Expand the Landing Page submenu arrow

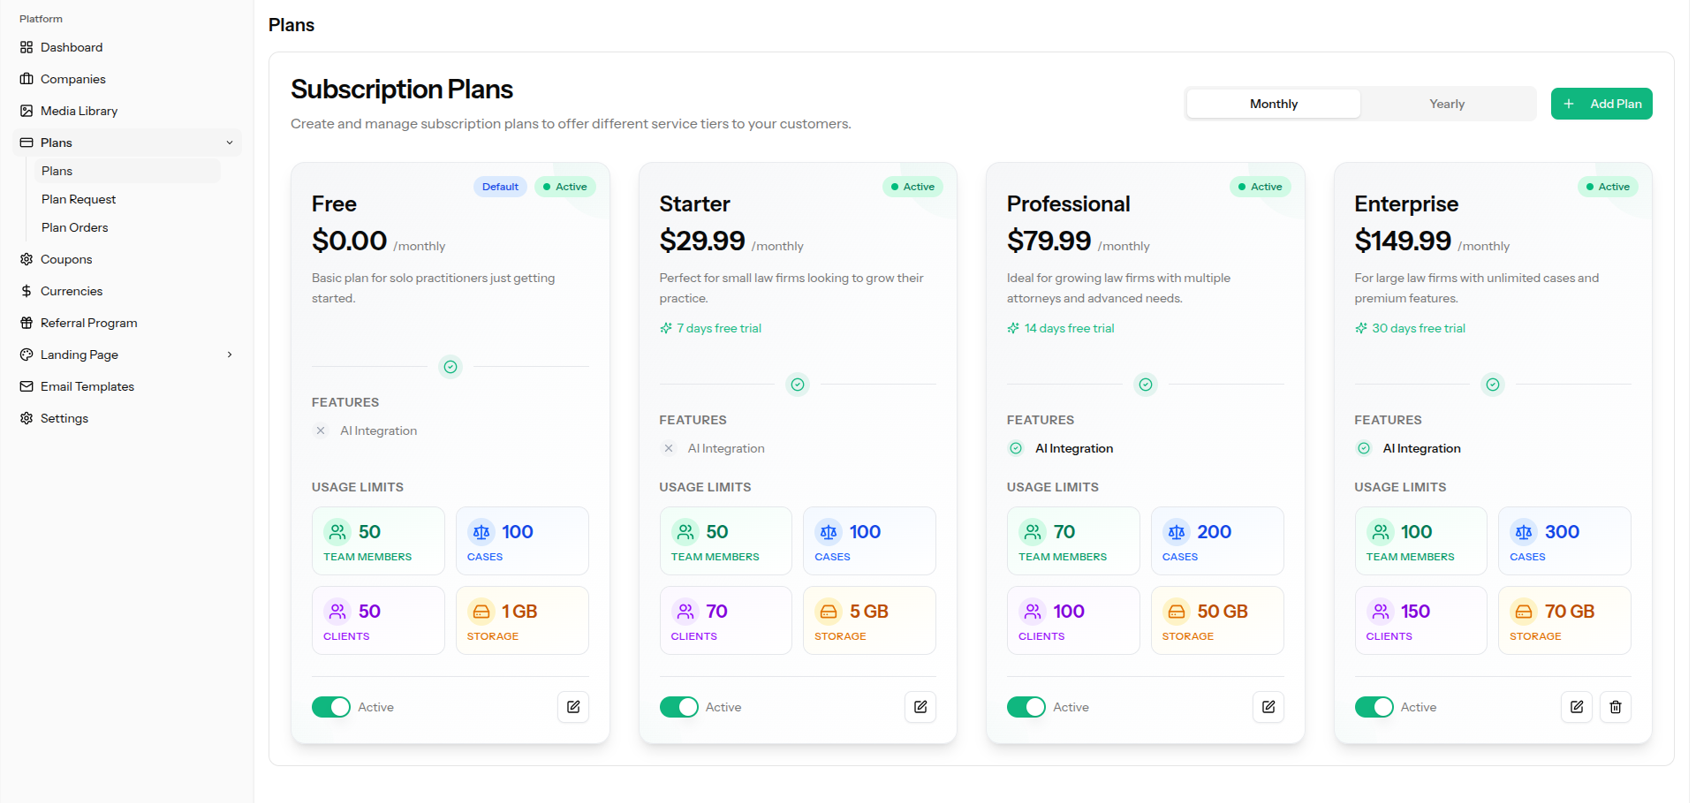pyautogui.click(x=230, y=355)
